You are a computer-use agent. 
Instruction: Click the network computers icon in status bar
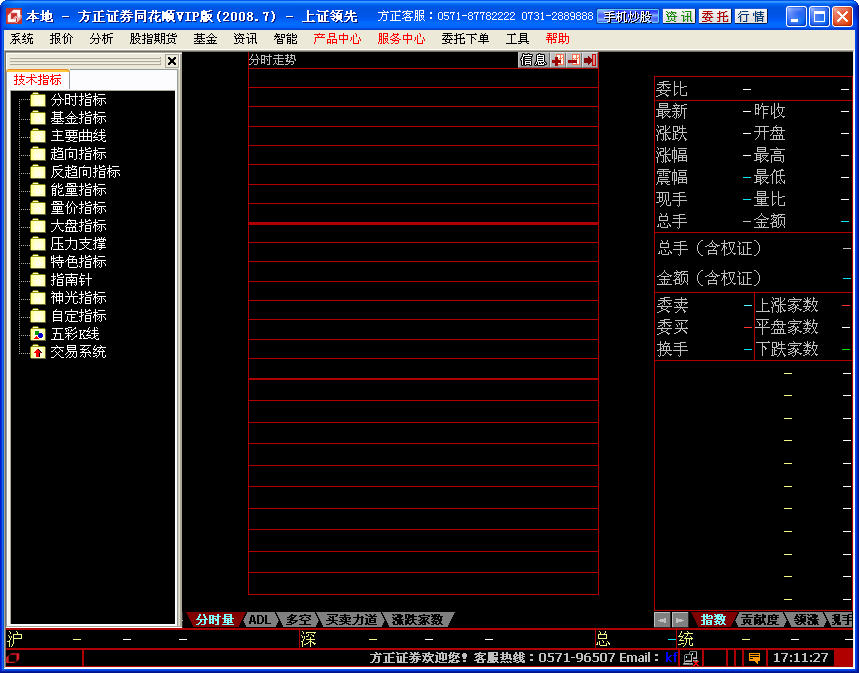pyautogui.click(x=690, y=658)
